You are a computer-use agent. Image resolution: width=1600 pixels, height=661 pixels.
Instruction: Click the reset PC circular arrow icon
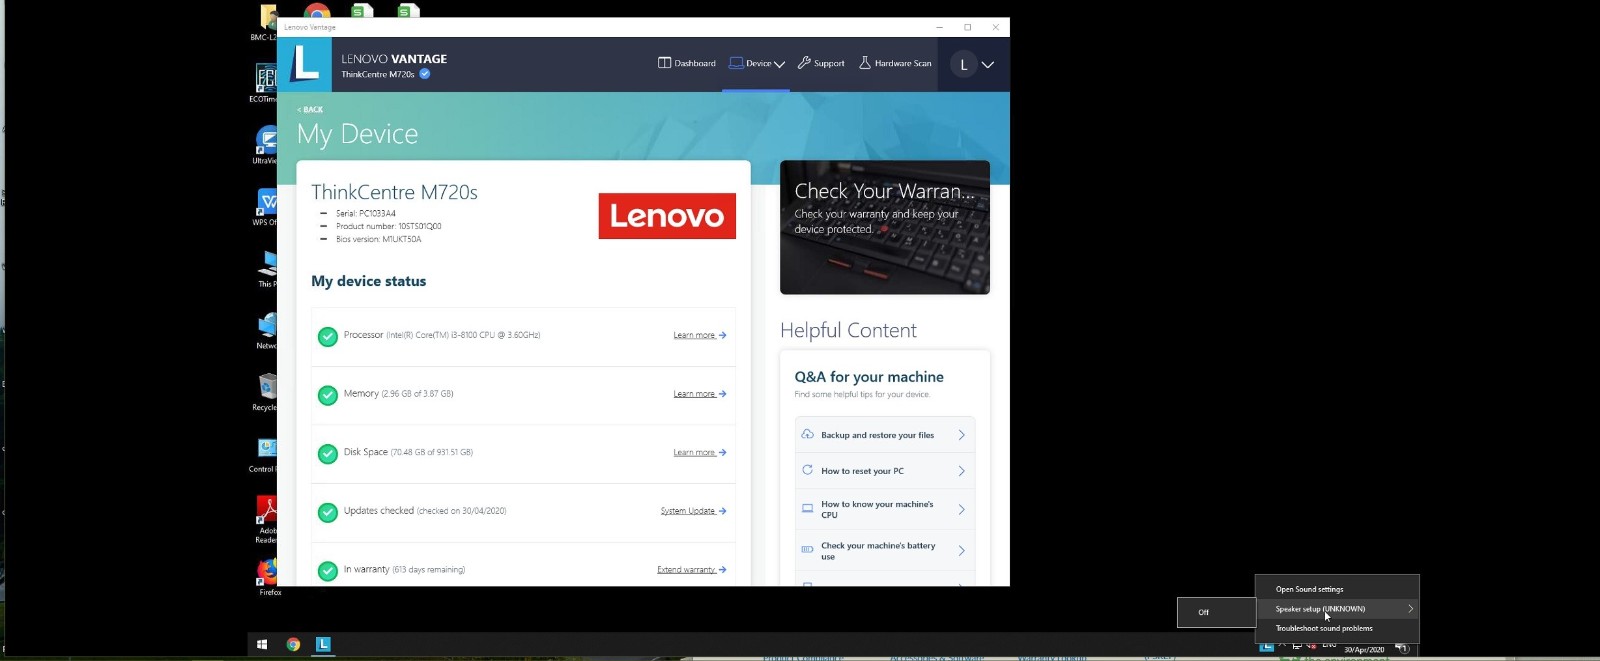click(808, 470)
